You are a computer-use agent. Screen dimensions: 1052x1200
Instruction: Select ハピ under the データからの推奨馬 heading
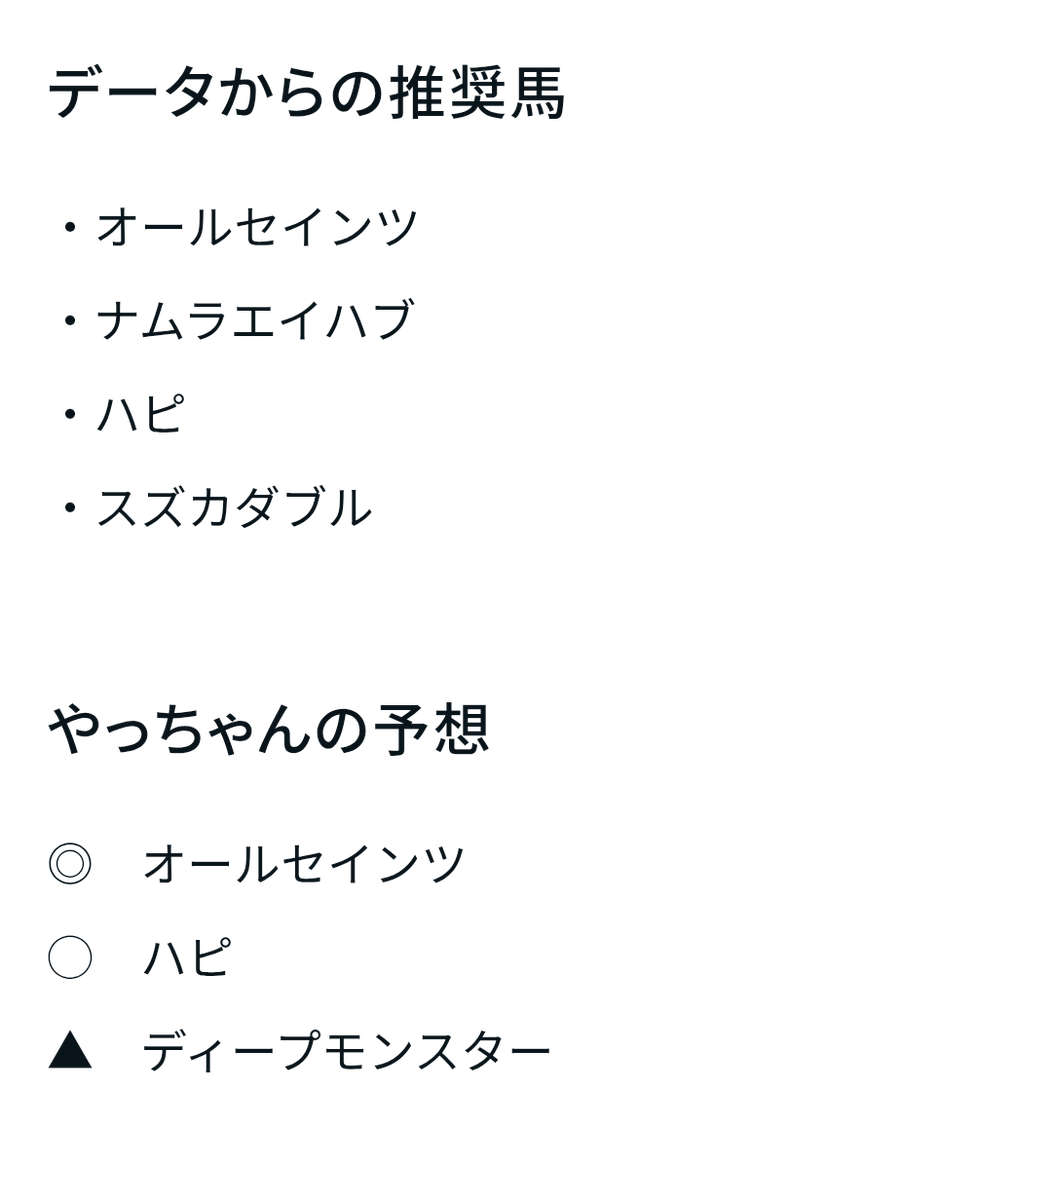141,414
